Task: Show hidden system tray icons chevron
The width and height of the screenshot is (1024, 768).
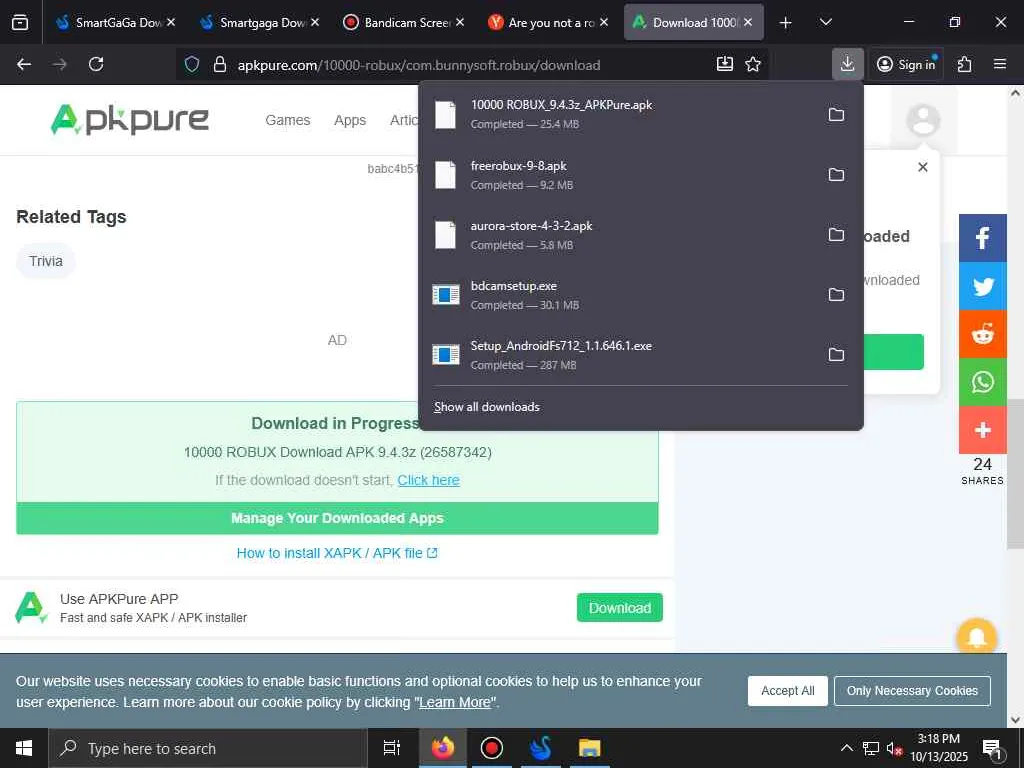Action: (x=846, y=748)
